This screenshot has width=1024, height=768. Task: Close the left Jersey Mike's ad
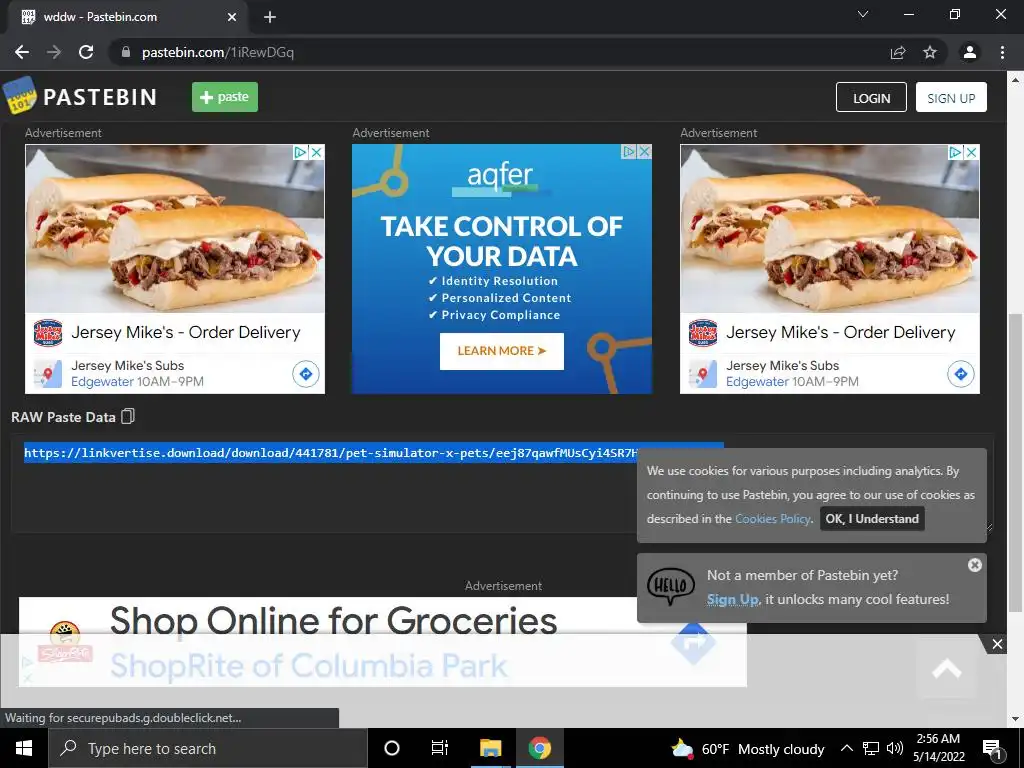coord(317,152)
